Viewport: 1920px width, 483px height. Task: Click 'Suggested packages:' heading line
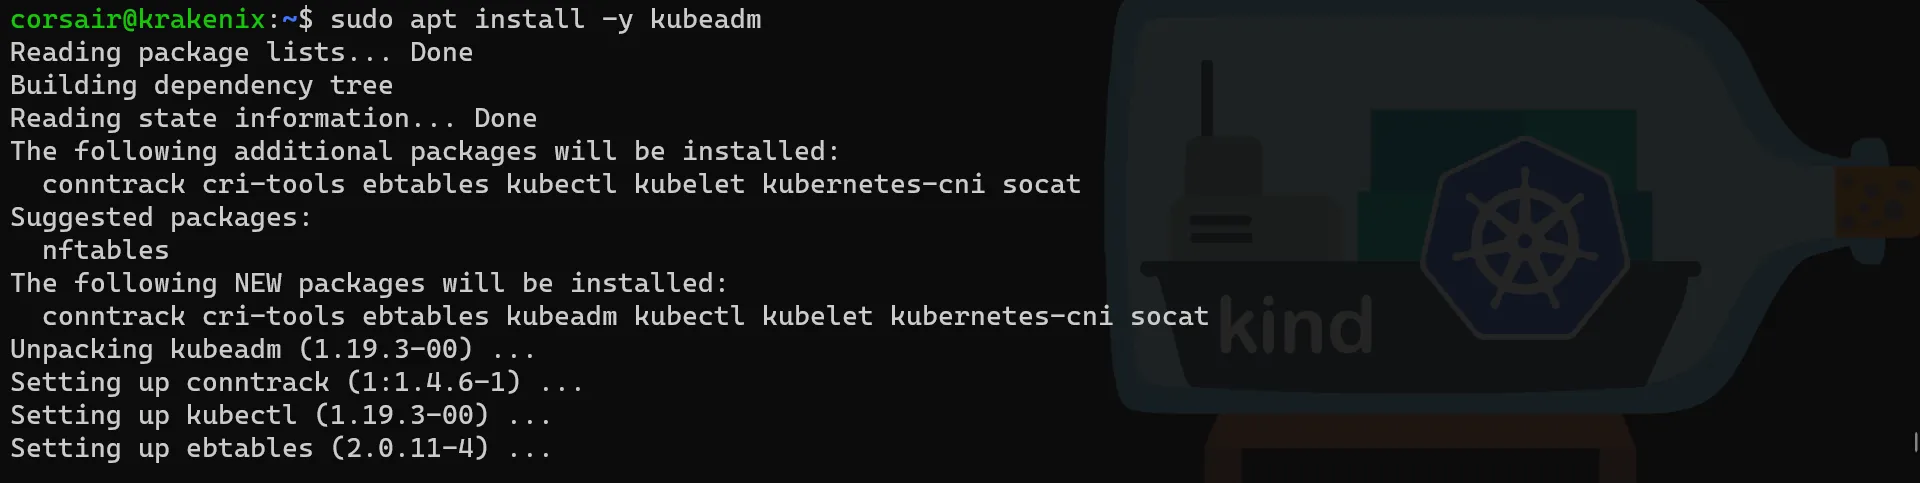160,217
